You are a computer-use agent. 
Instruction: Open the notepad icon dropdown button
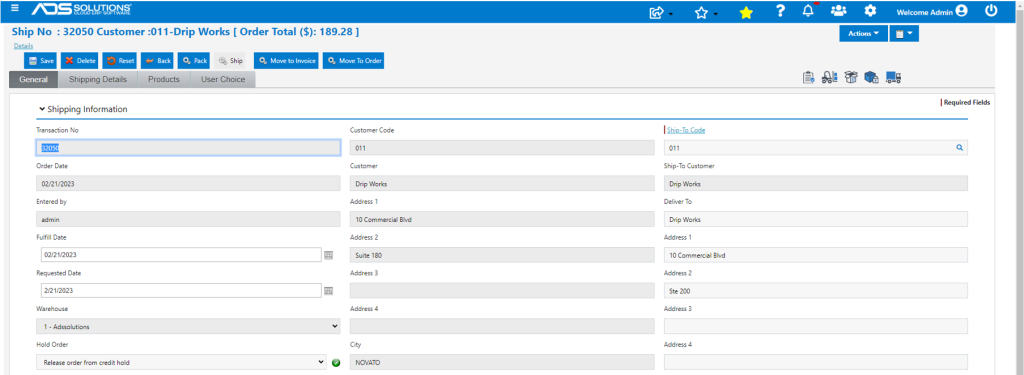coord(904,33)
